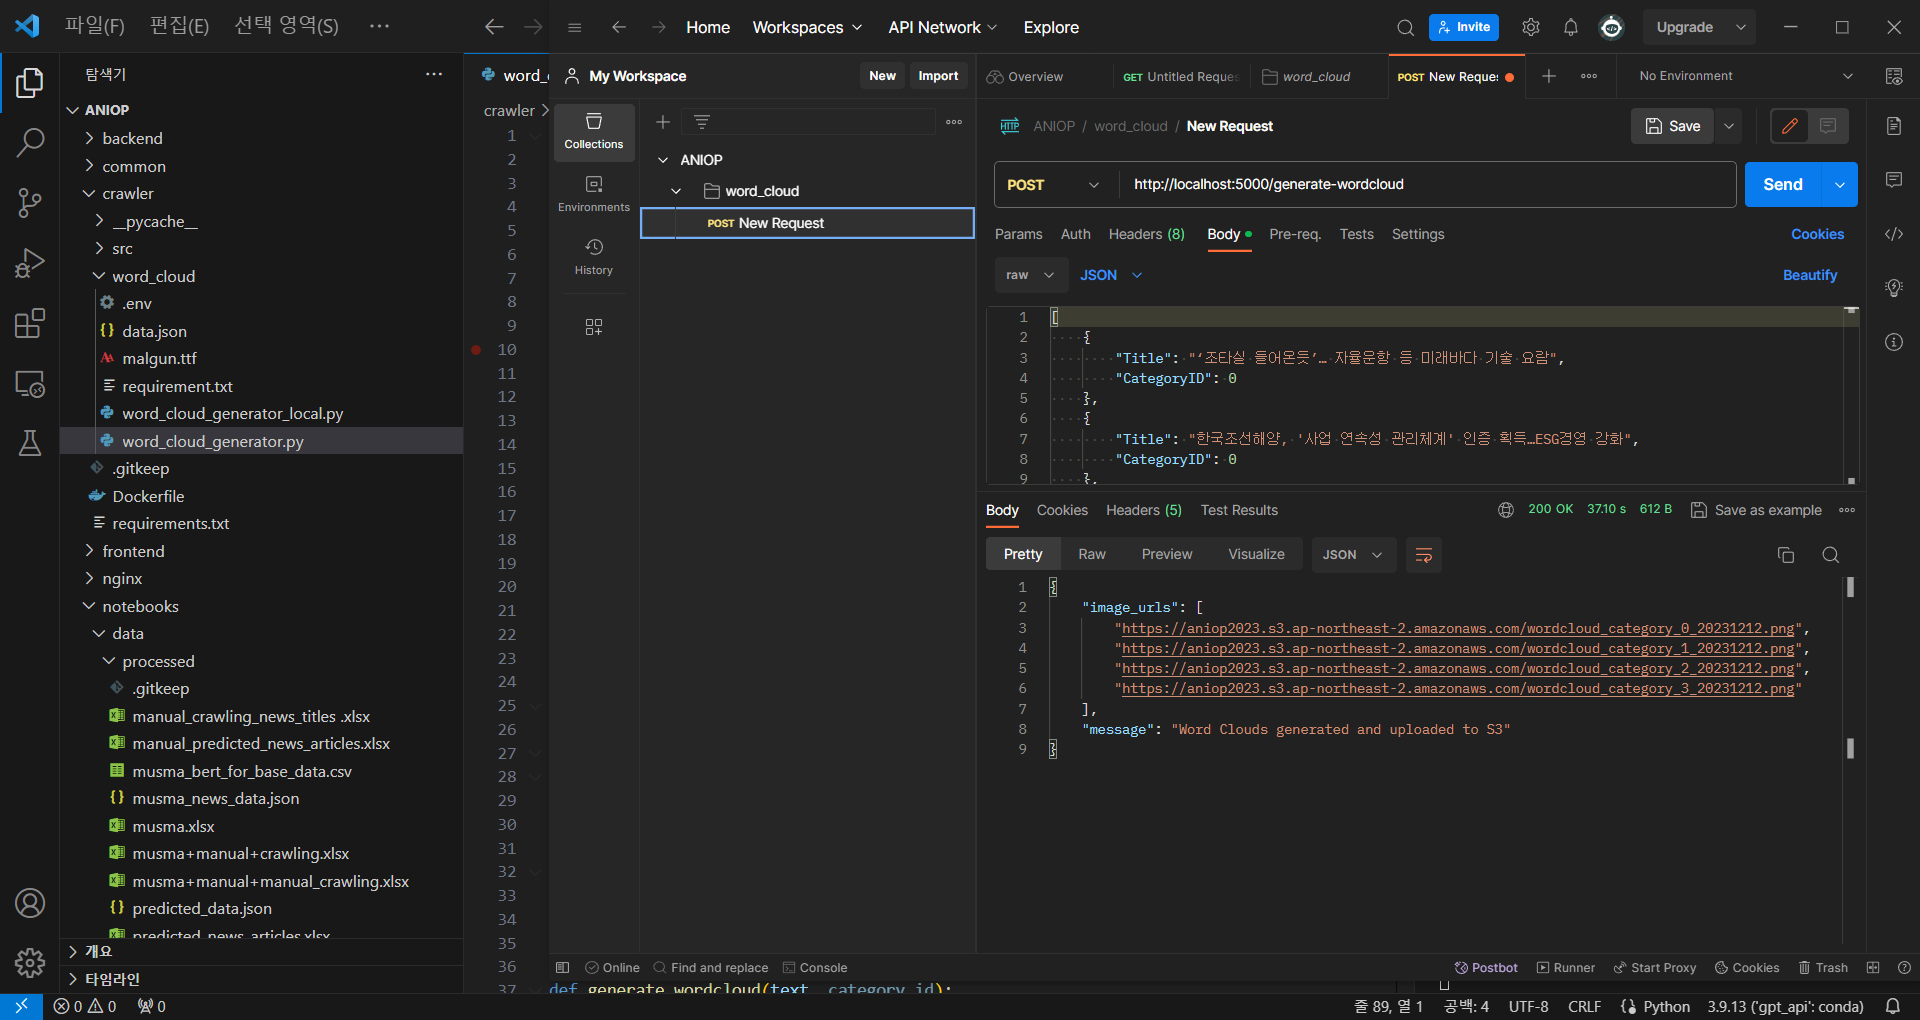Open Source Control view icon
Screen dimensions: 1920x1020
30,203
